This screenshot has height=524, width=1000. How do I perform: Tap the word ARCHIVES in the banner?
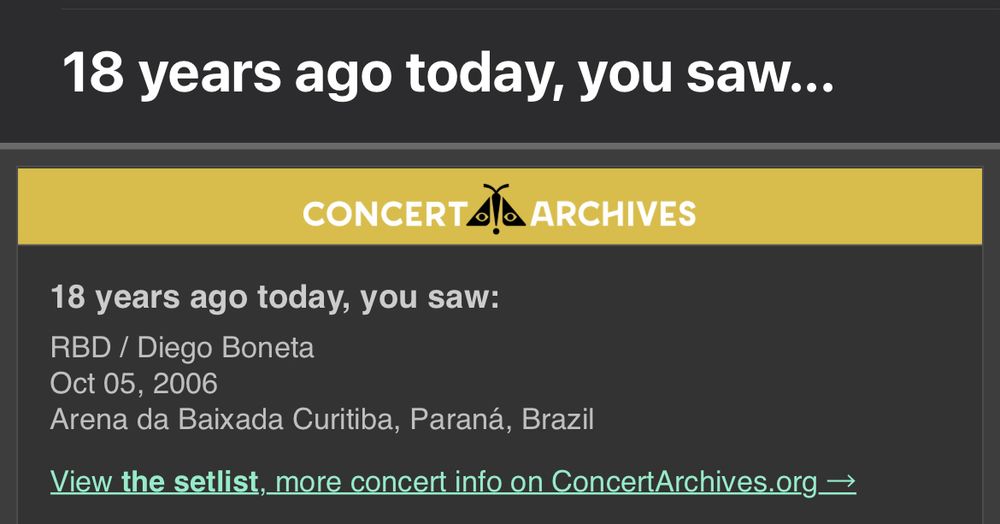[612, 214]
